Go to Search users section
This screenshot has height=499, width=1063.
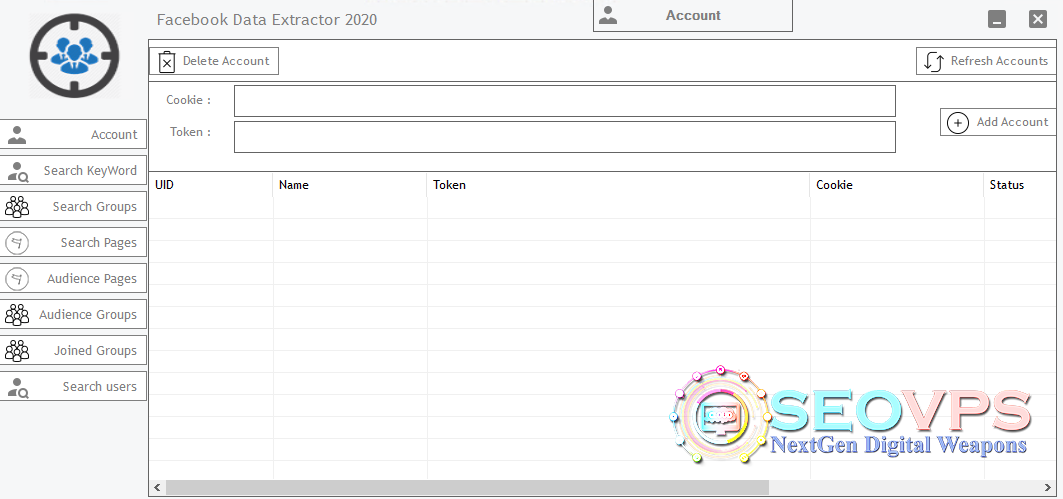(73, 386)
